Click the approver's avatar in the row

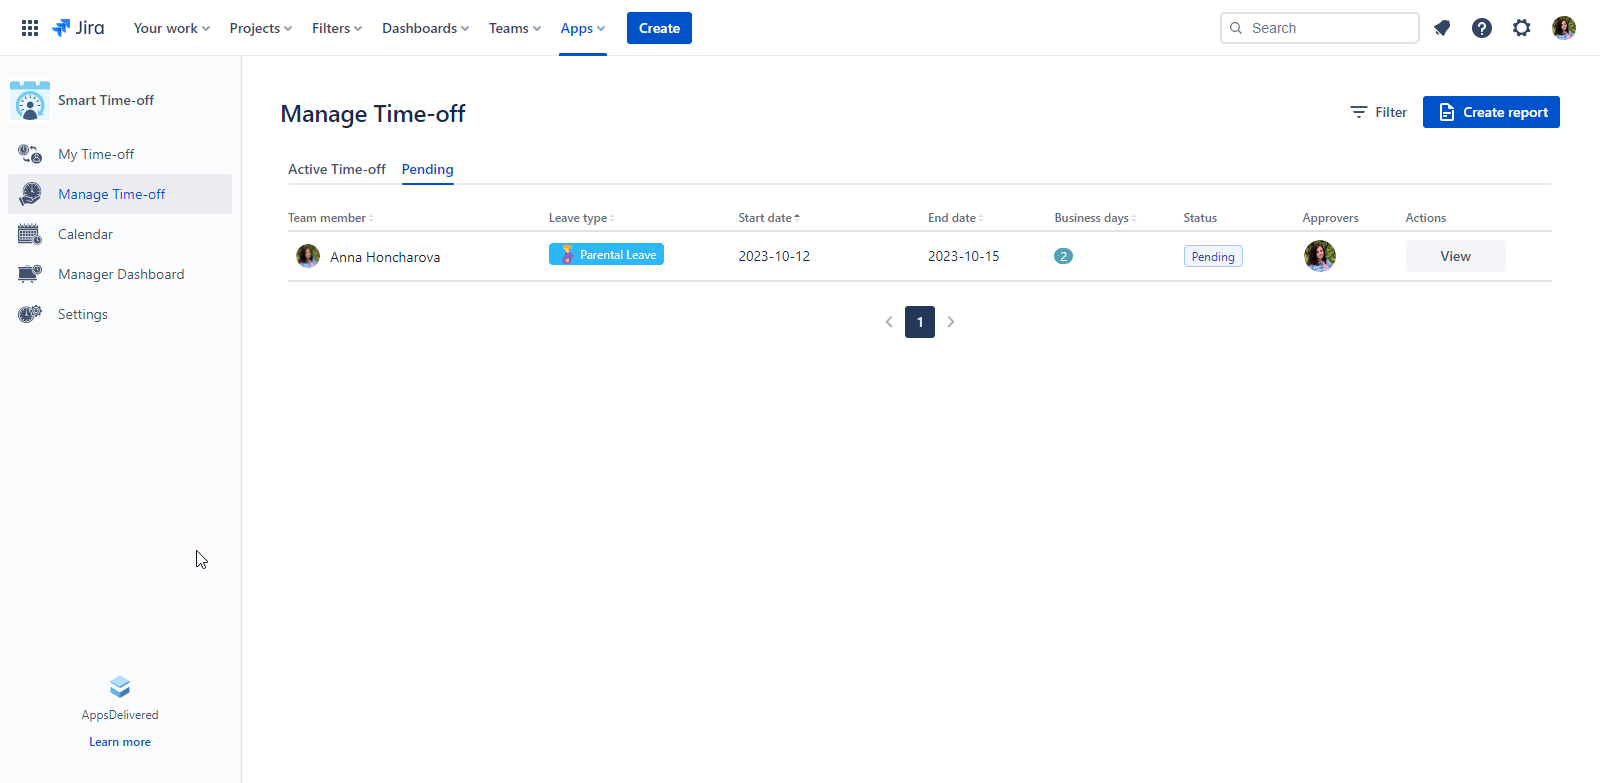tap(1320, 256)
